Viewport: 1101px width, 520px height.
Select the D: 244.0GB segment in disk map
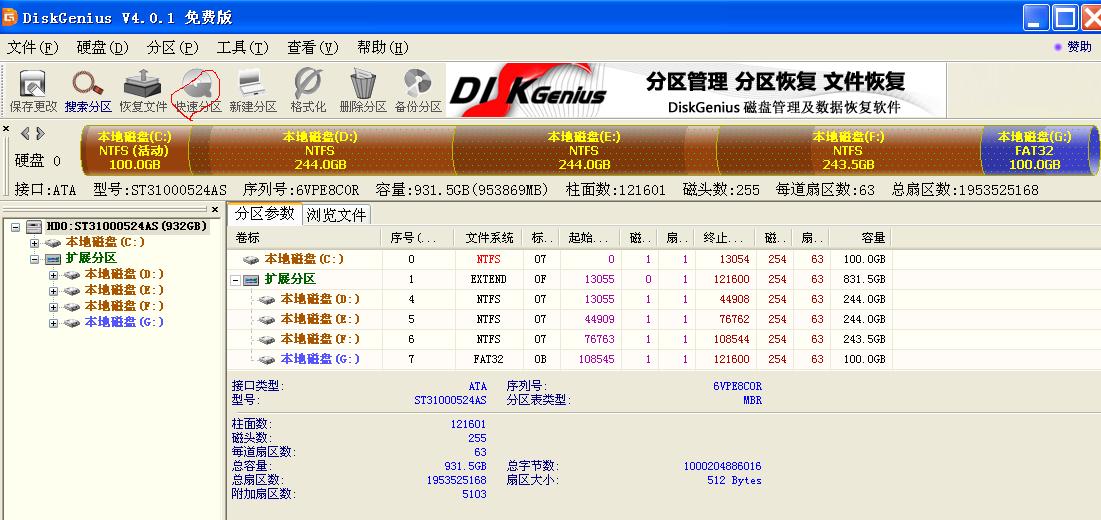(x=320, y=150)
